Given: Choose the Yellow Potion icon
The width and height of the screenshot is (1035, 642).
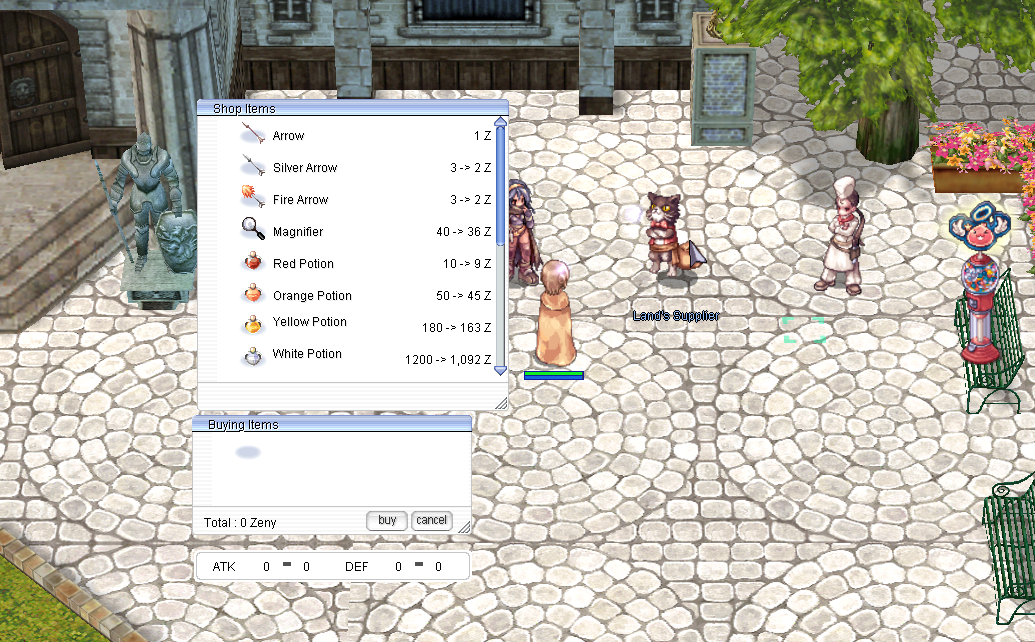Looking at the screenshot, I should [253, 324].
